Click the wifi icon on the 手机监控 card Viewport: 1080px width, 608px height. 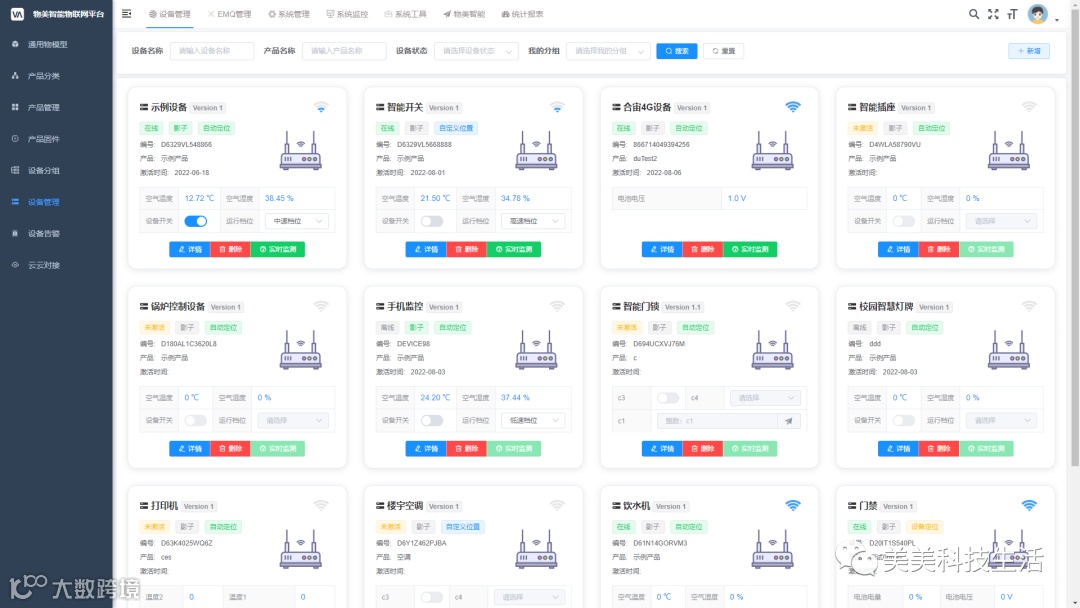click(x=557, y=306)
